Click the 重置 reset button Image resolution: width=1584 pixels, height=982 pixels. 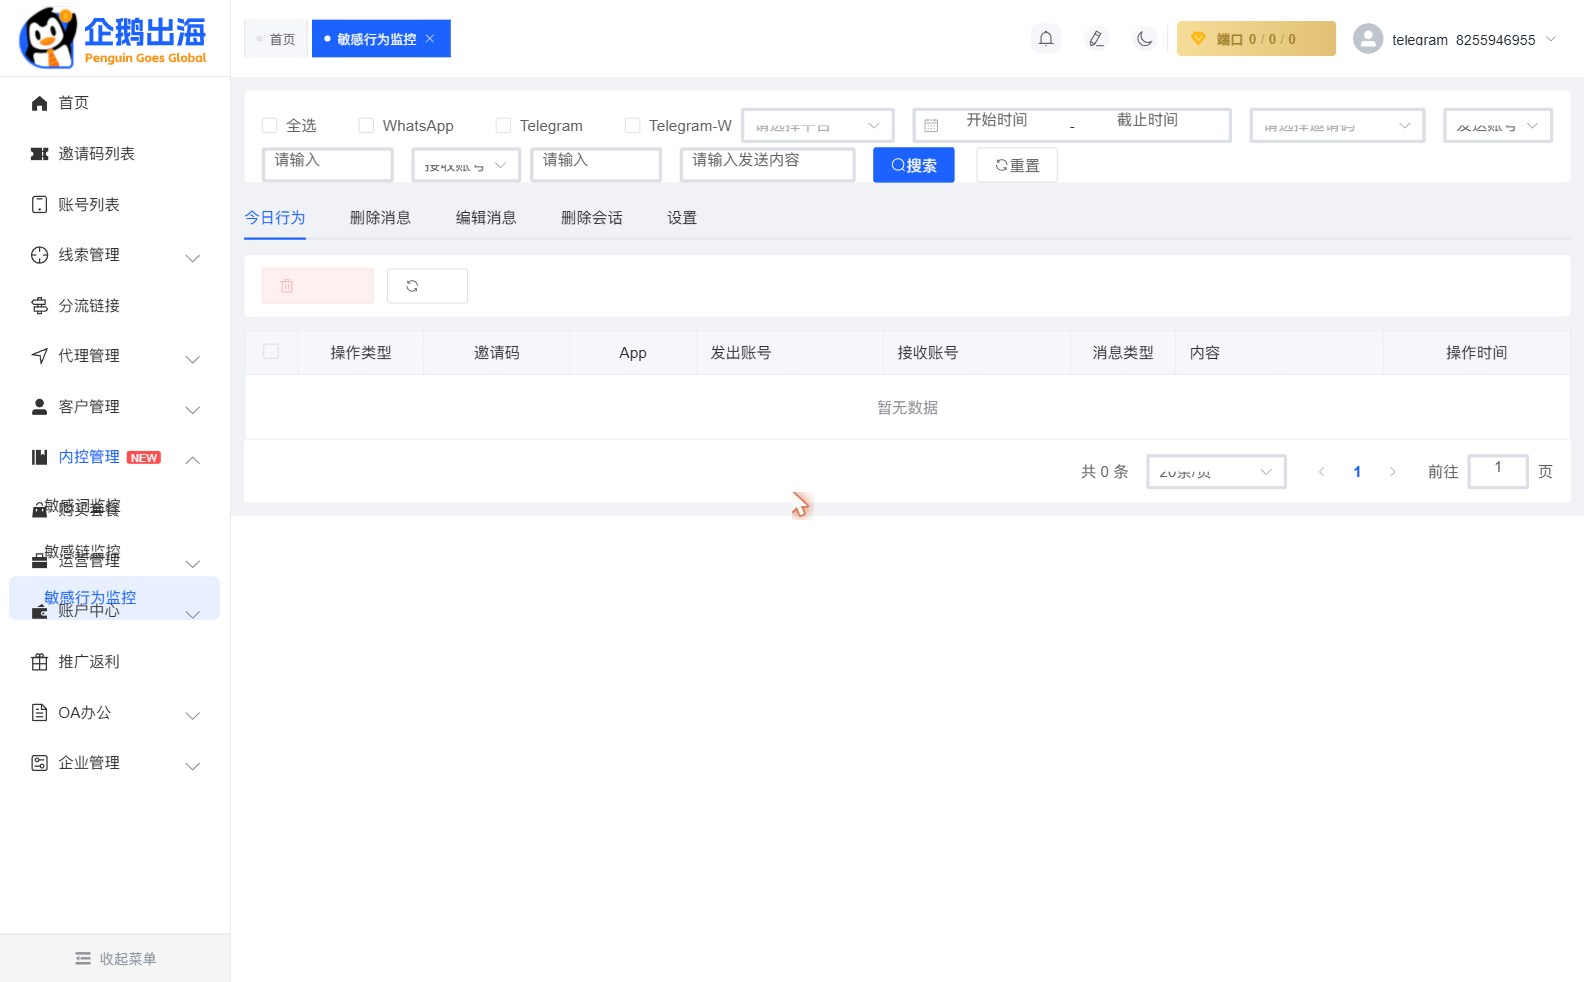pyautogui.click(x=1017, y=165)
